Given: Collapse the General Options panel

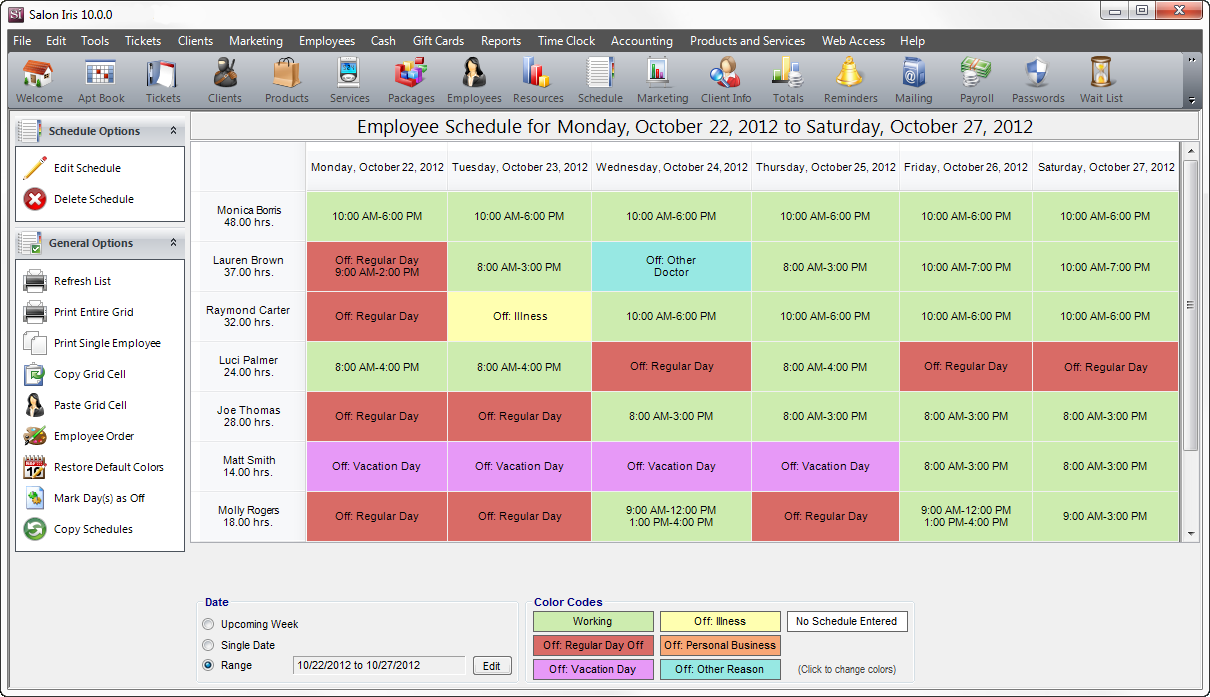Looking at the screenshot, I should click(x=173, y=243).
